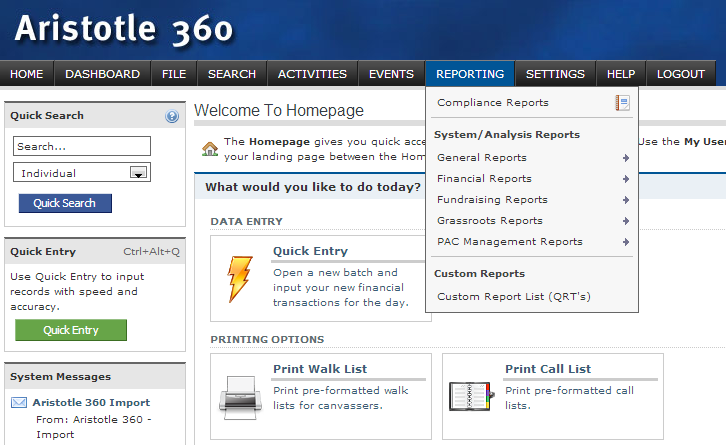Click the Compliance Reports notebook icon
Image resolution: width=726 pixels, height=445 pixels.
[x=622, y=103]
